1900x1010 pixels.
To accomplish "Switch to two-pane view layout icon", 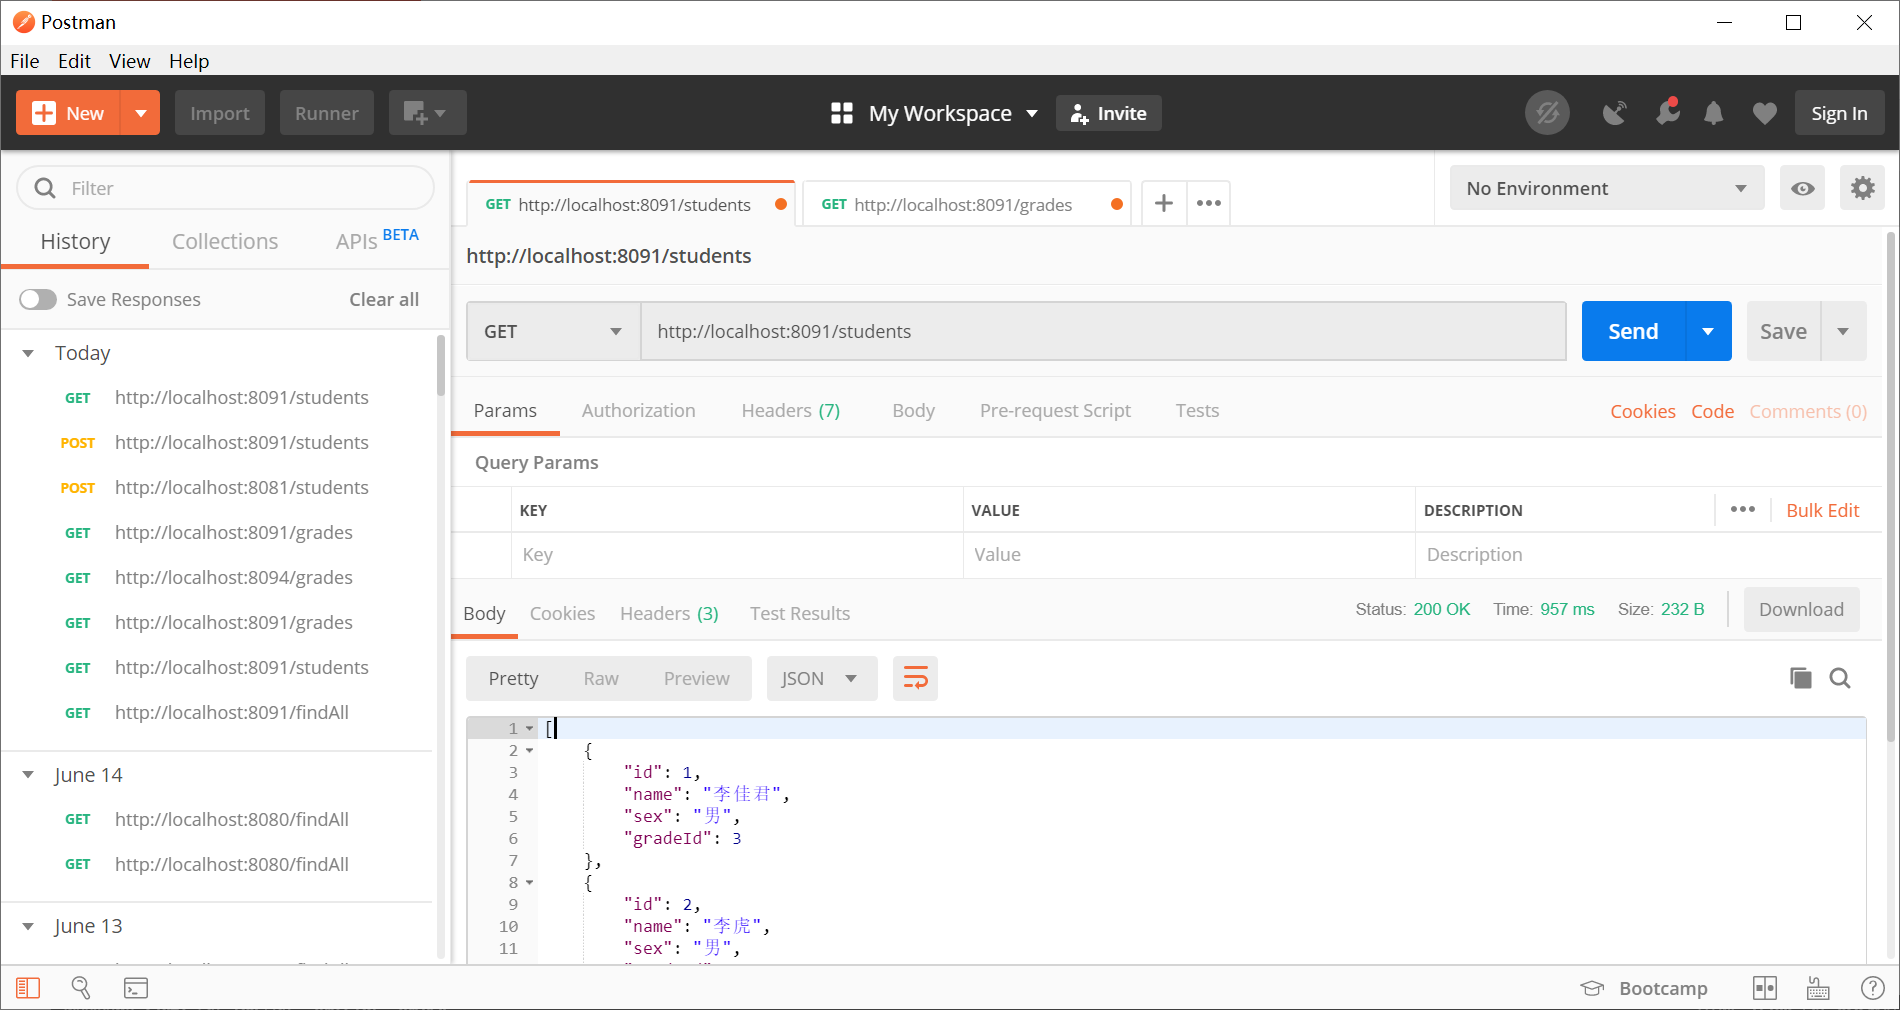I will point(1765,988).
